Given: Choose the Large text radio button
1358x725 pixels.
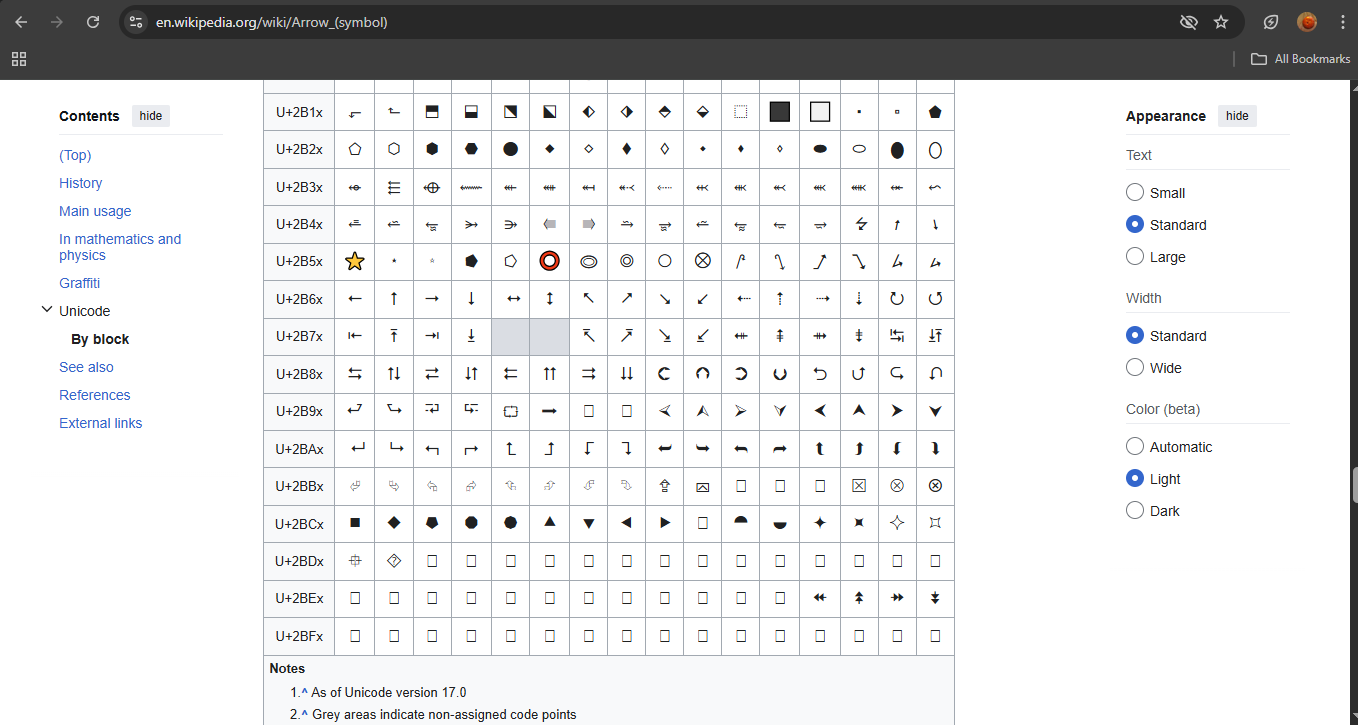Looking at the screenshot, I should pyautogui.click(x=1135, y=256).
